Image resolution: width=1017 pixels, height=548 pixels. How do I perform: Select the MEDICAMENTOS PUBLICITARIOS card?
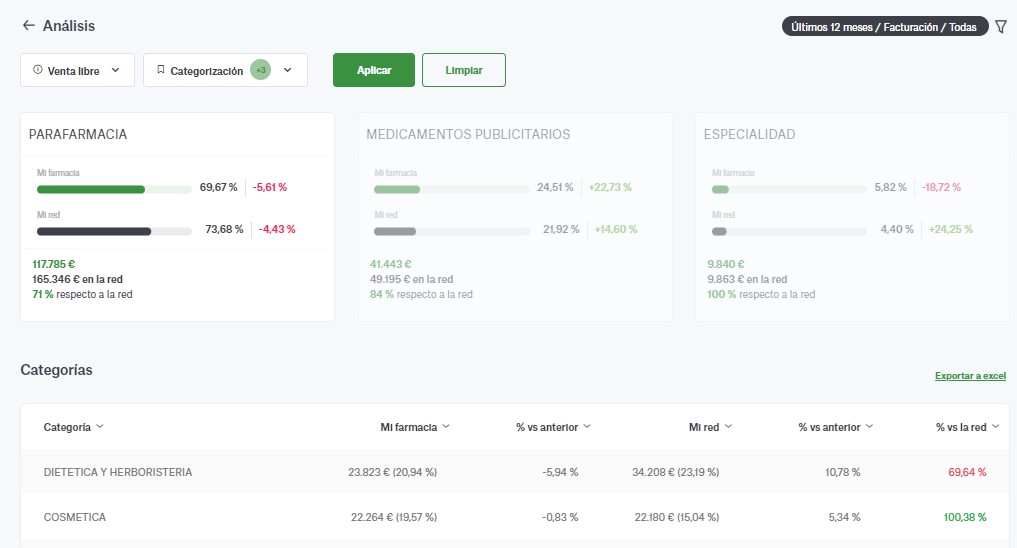pos(515,217)
